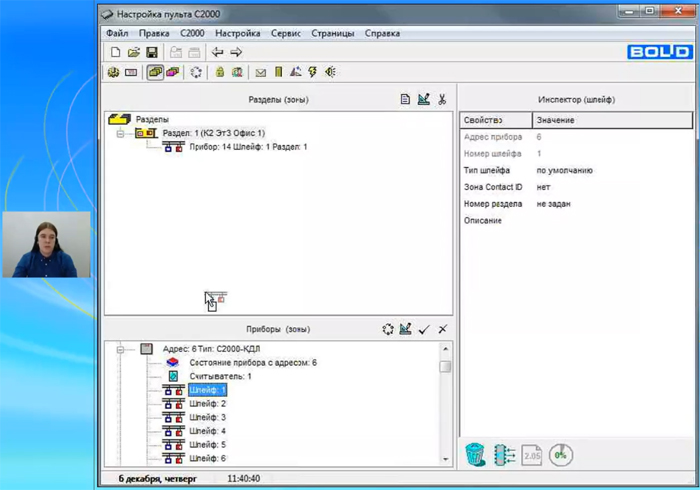Click the checkmark icon in Приборы panel
Screen dimensions: 700x490
click(x=424, y=329)
